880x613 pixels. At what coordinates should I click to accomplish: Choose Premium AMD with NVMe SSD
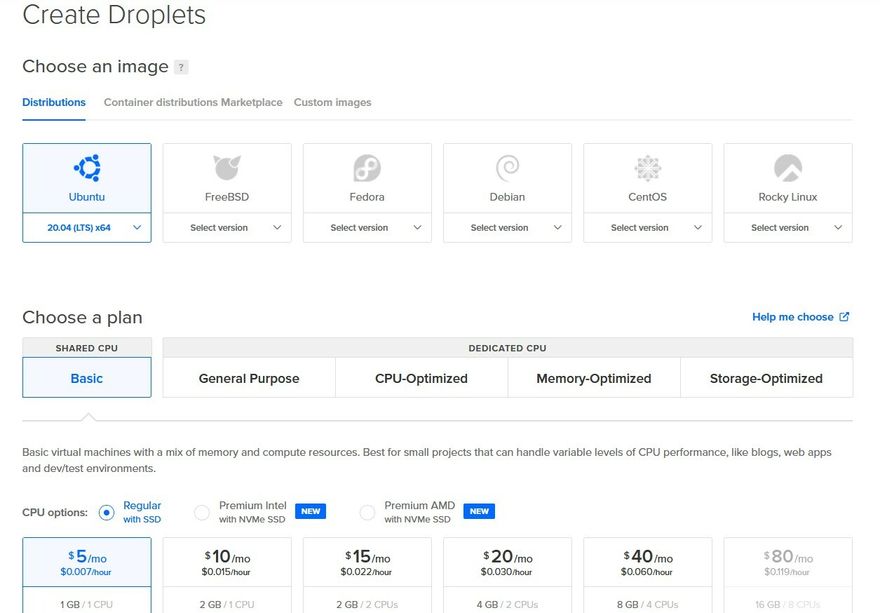click(368, 512)
